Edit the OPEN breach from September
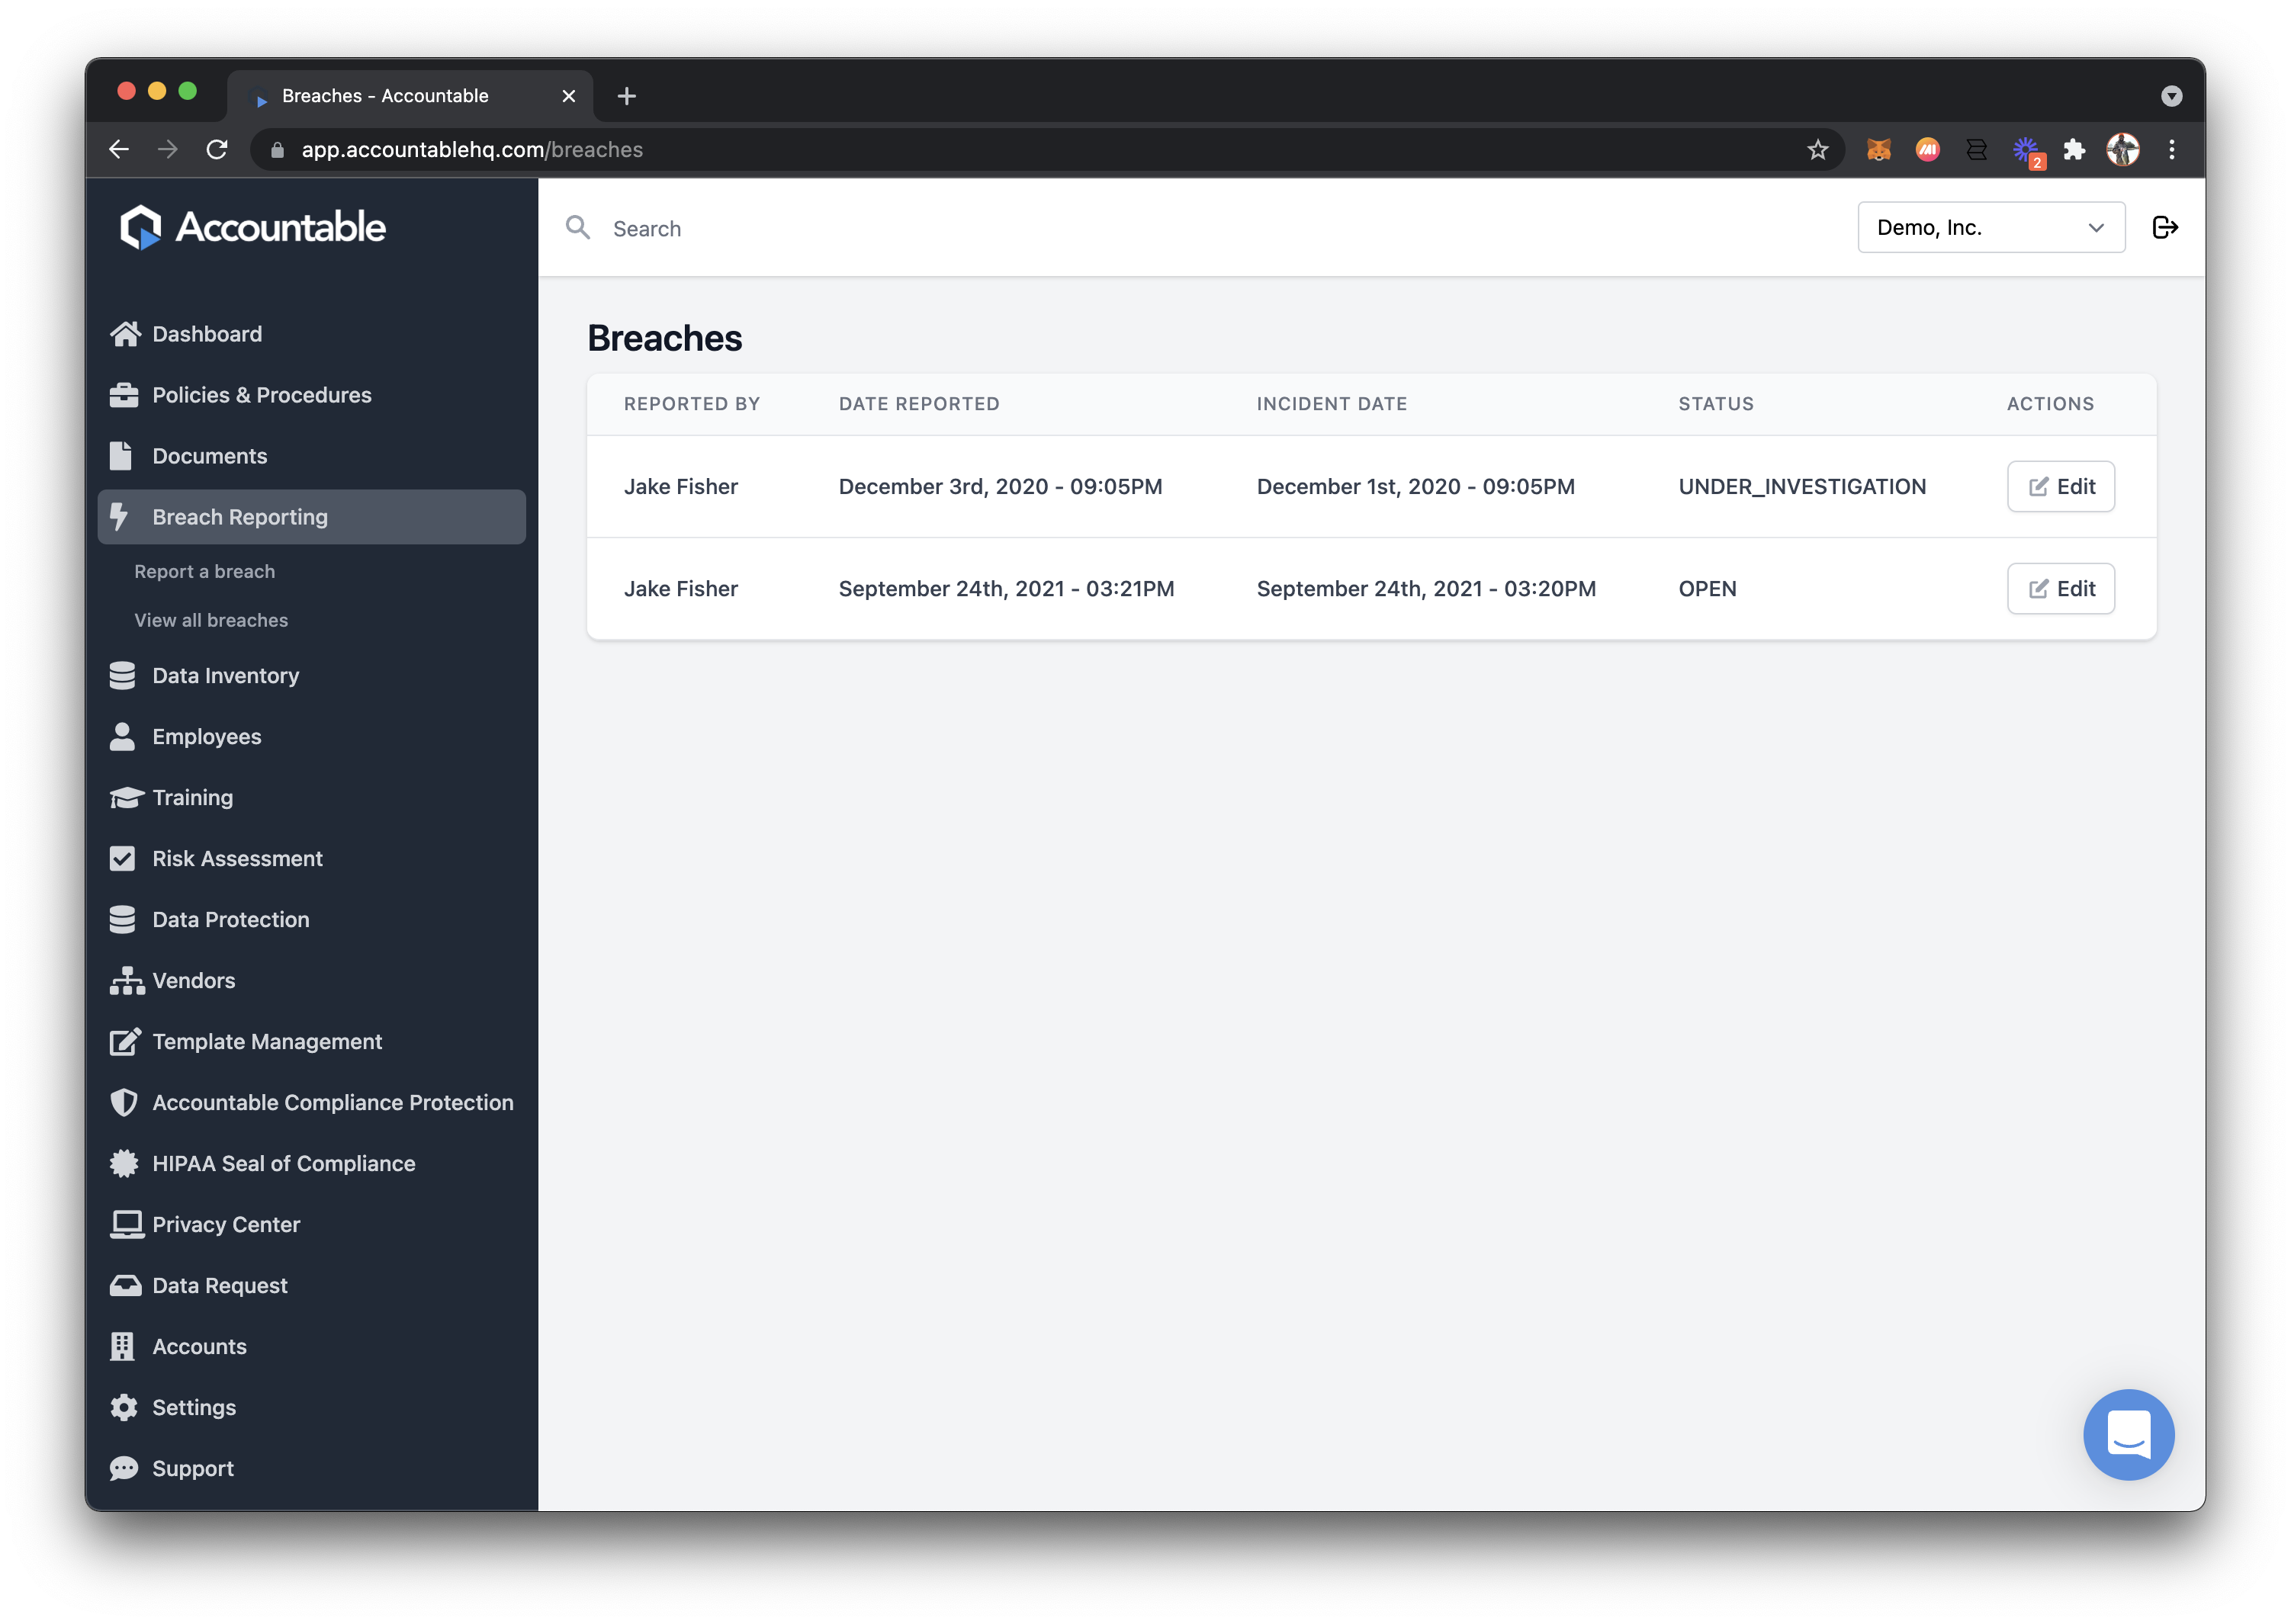 2060,589
